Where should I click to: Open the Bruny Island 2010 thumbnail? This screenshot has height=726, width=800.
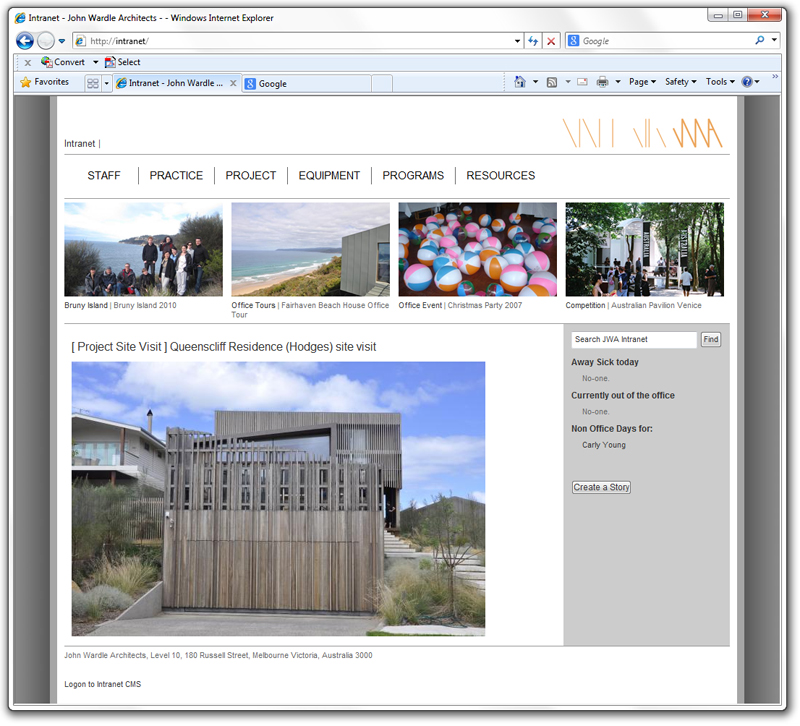click(x=143, y=249)
